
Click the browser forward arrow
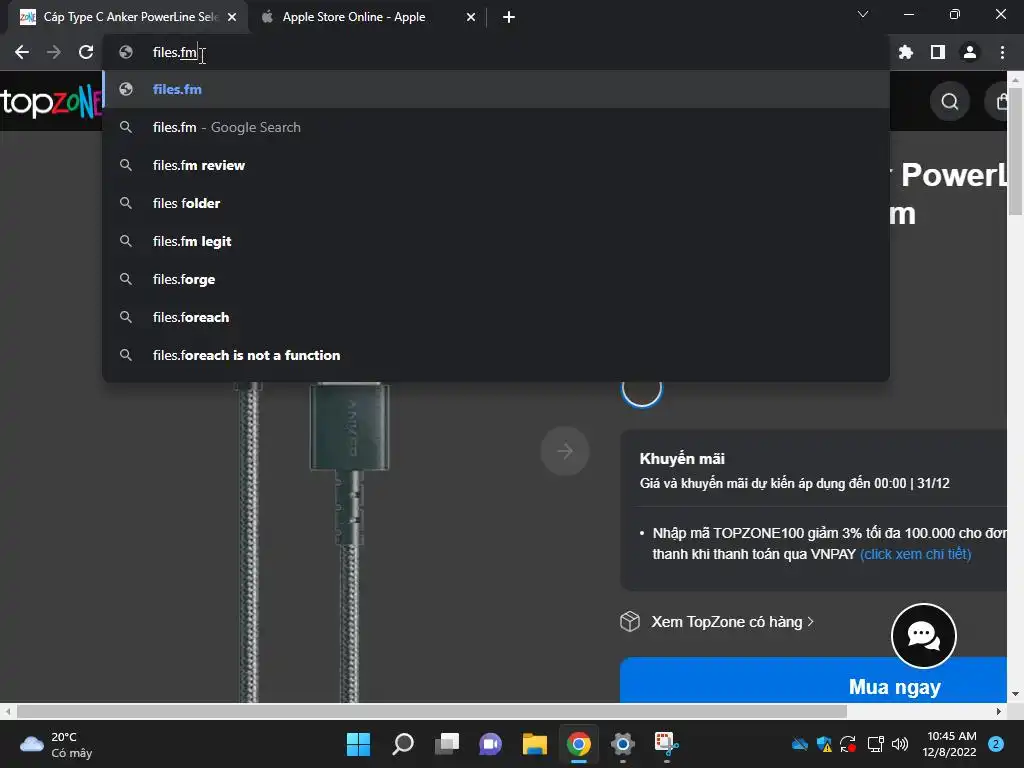pyautogui.click(x=54, y=52)
